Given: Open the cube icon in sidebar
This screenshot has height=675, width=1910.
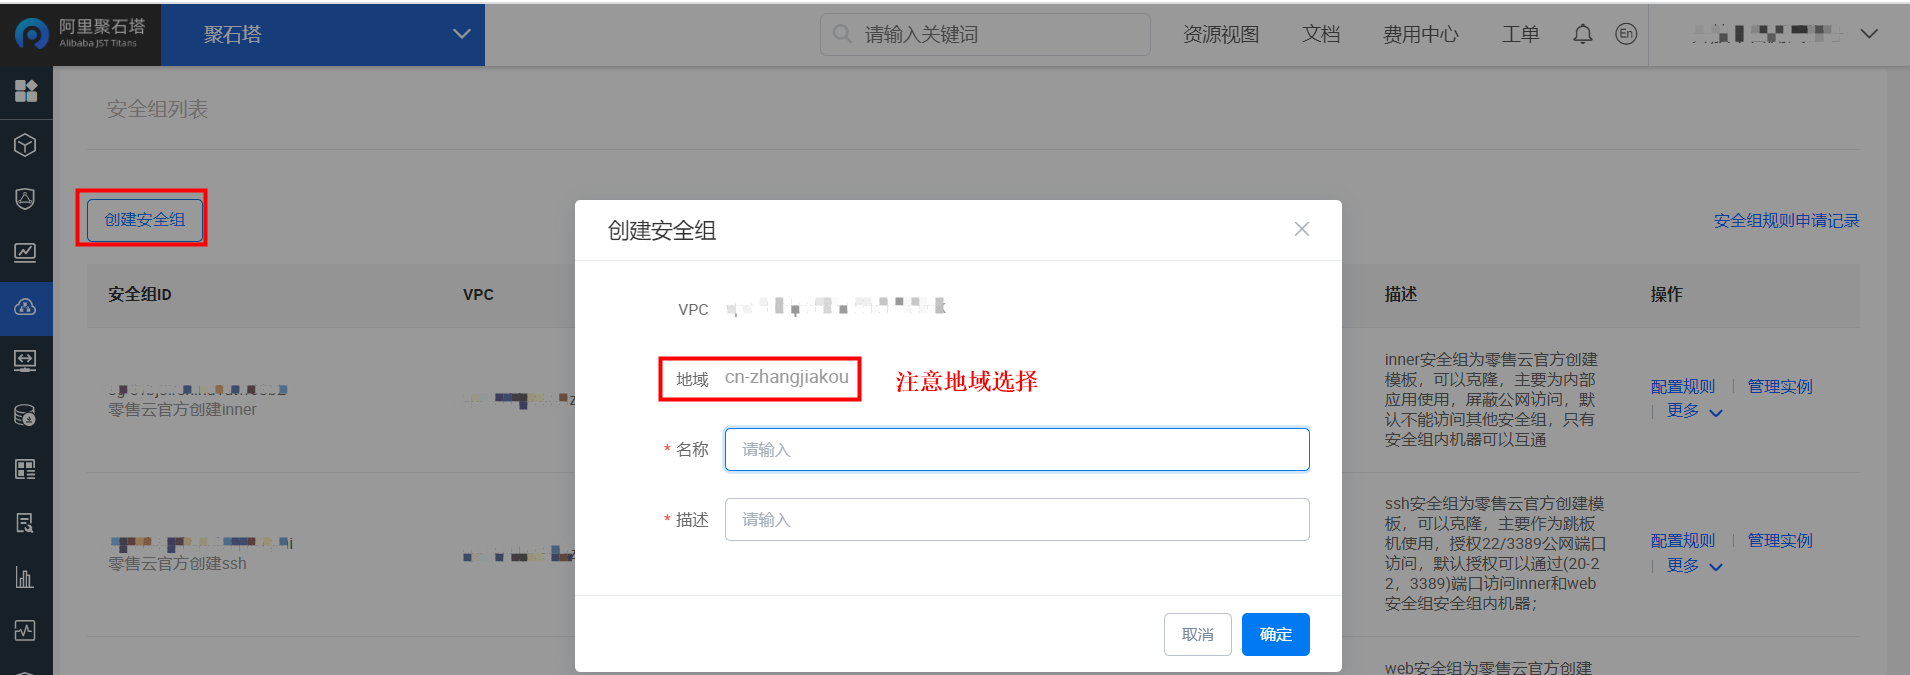Looking at the screenshot, I should (x=26, y=145).
